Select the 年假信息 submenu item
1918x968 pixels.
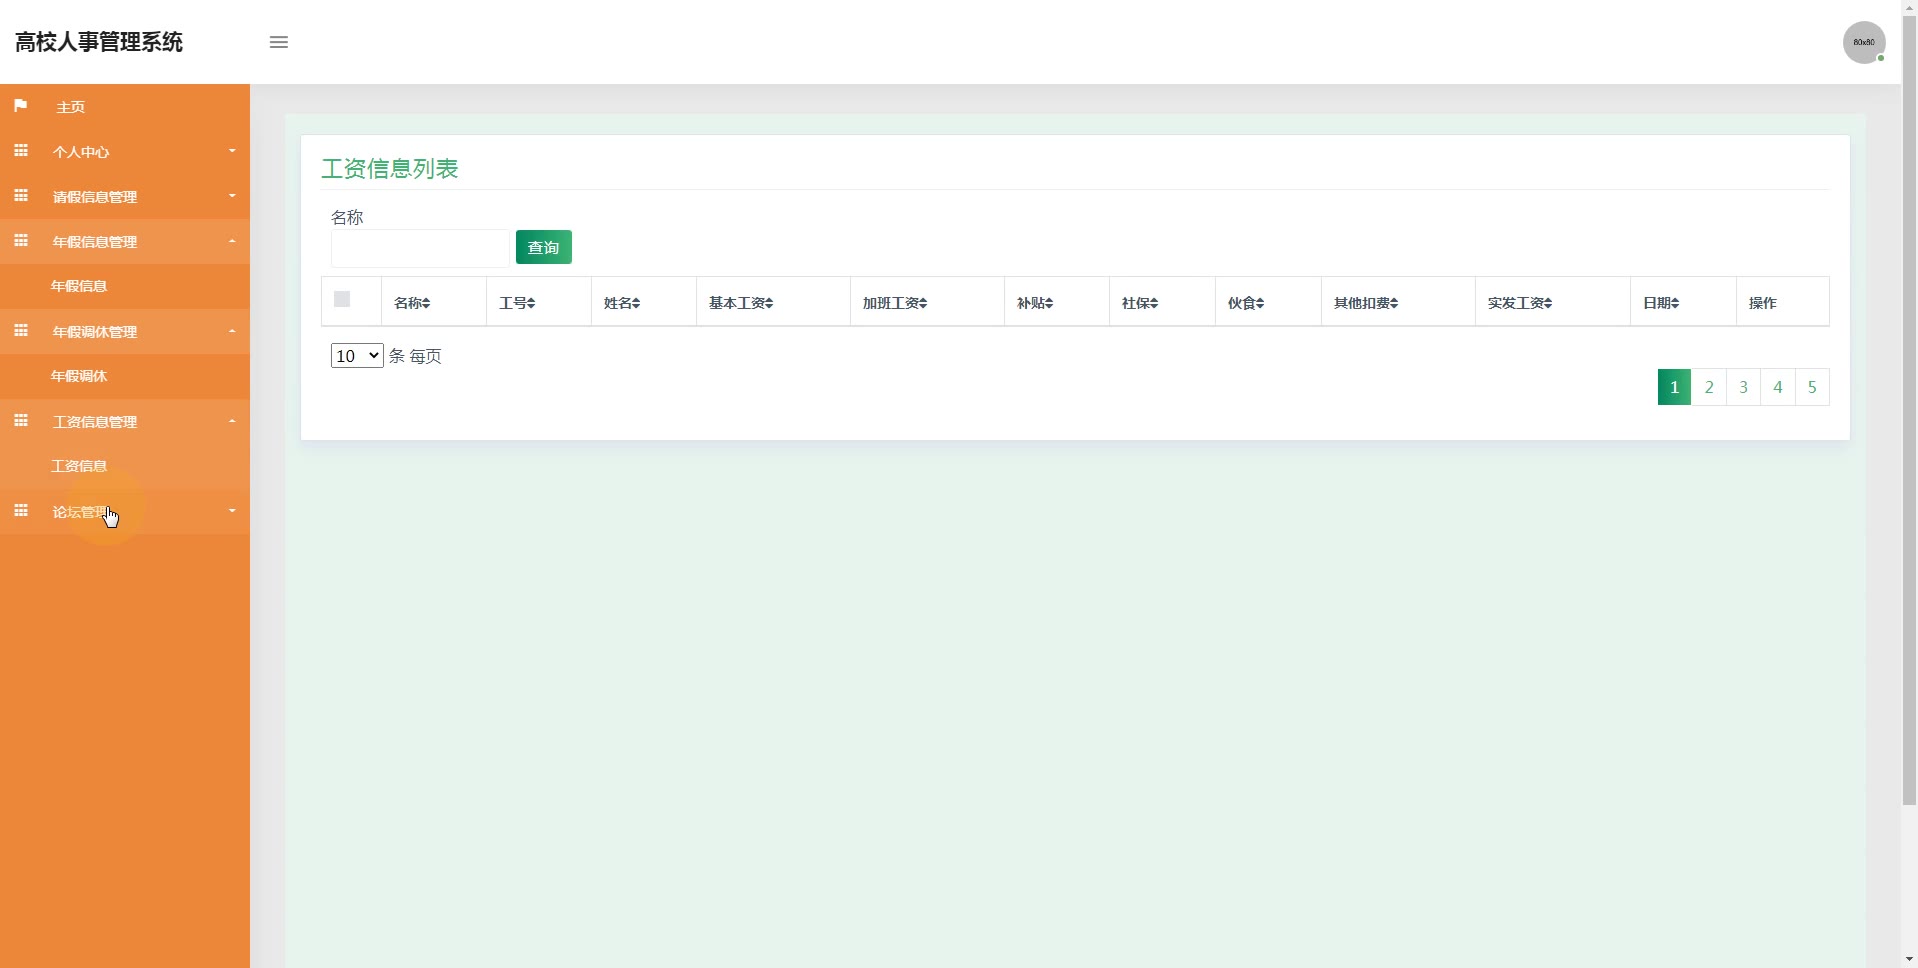(79, 286)
